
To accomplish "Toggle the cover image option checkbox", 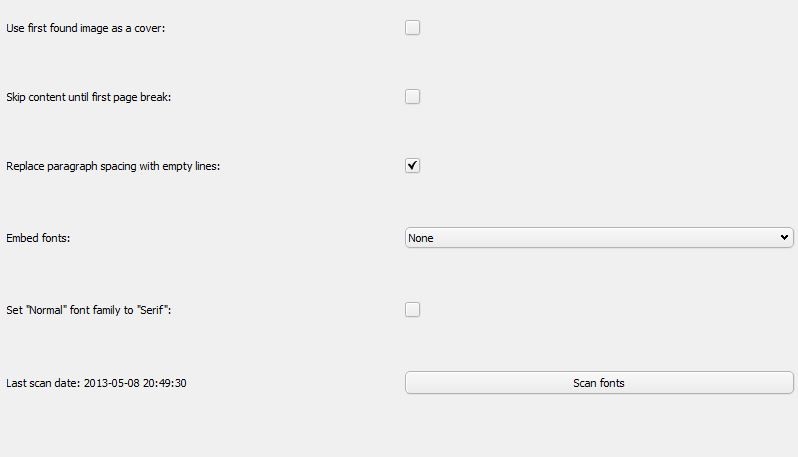I will click(x=412, y=28).
